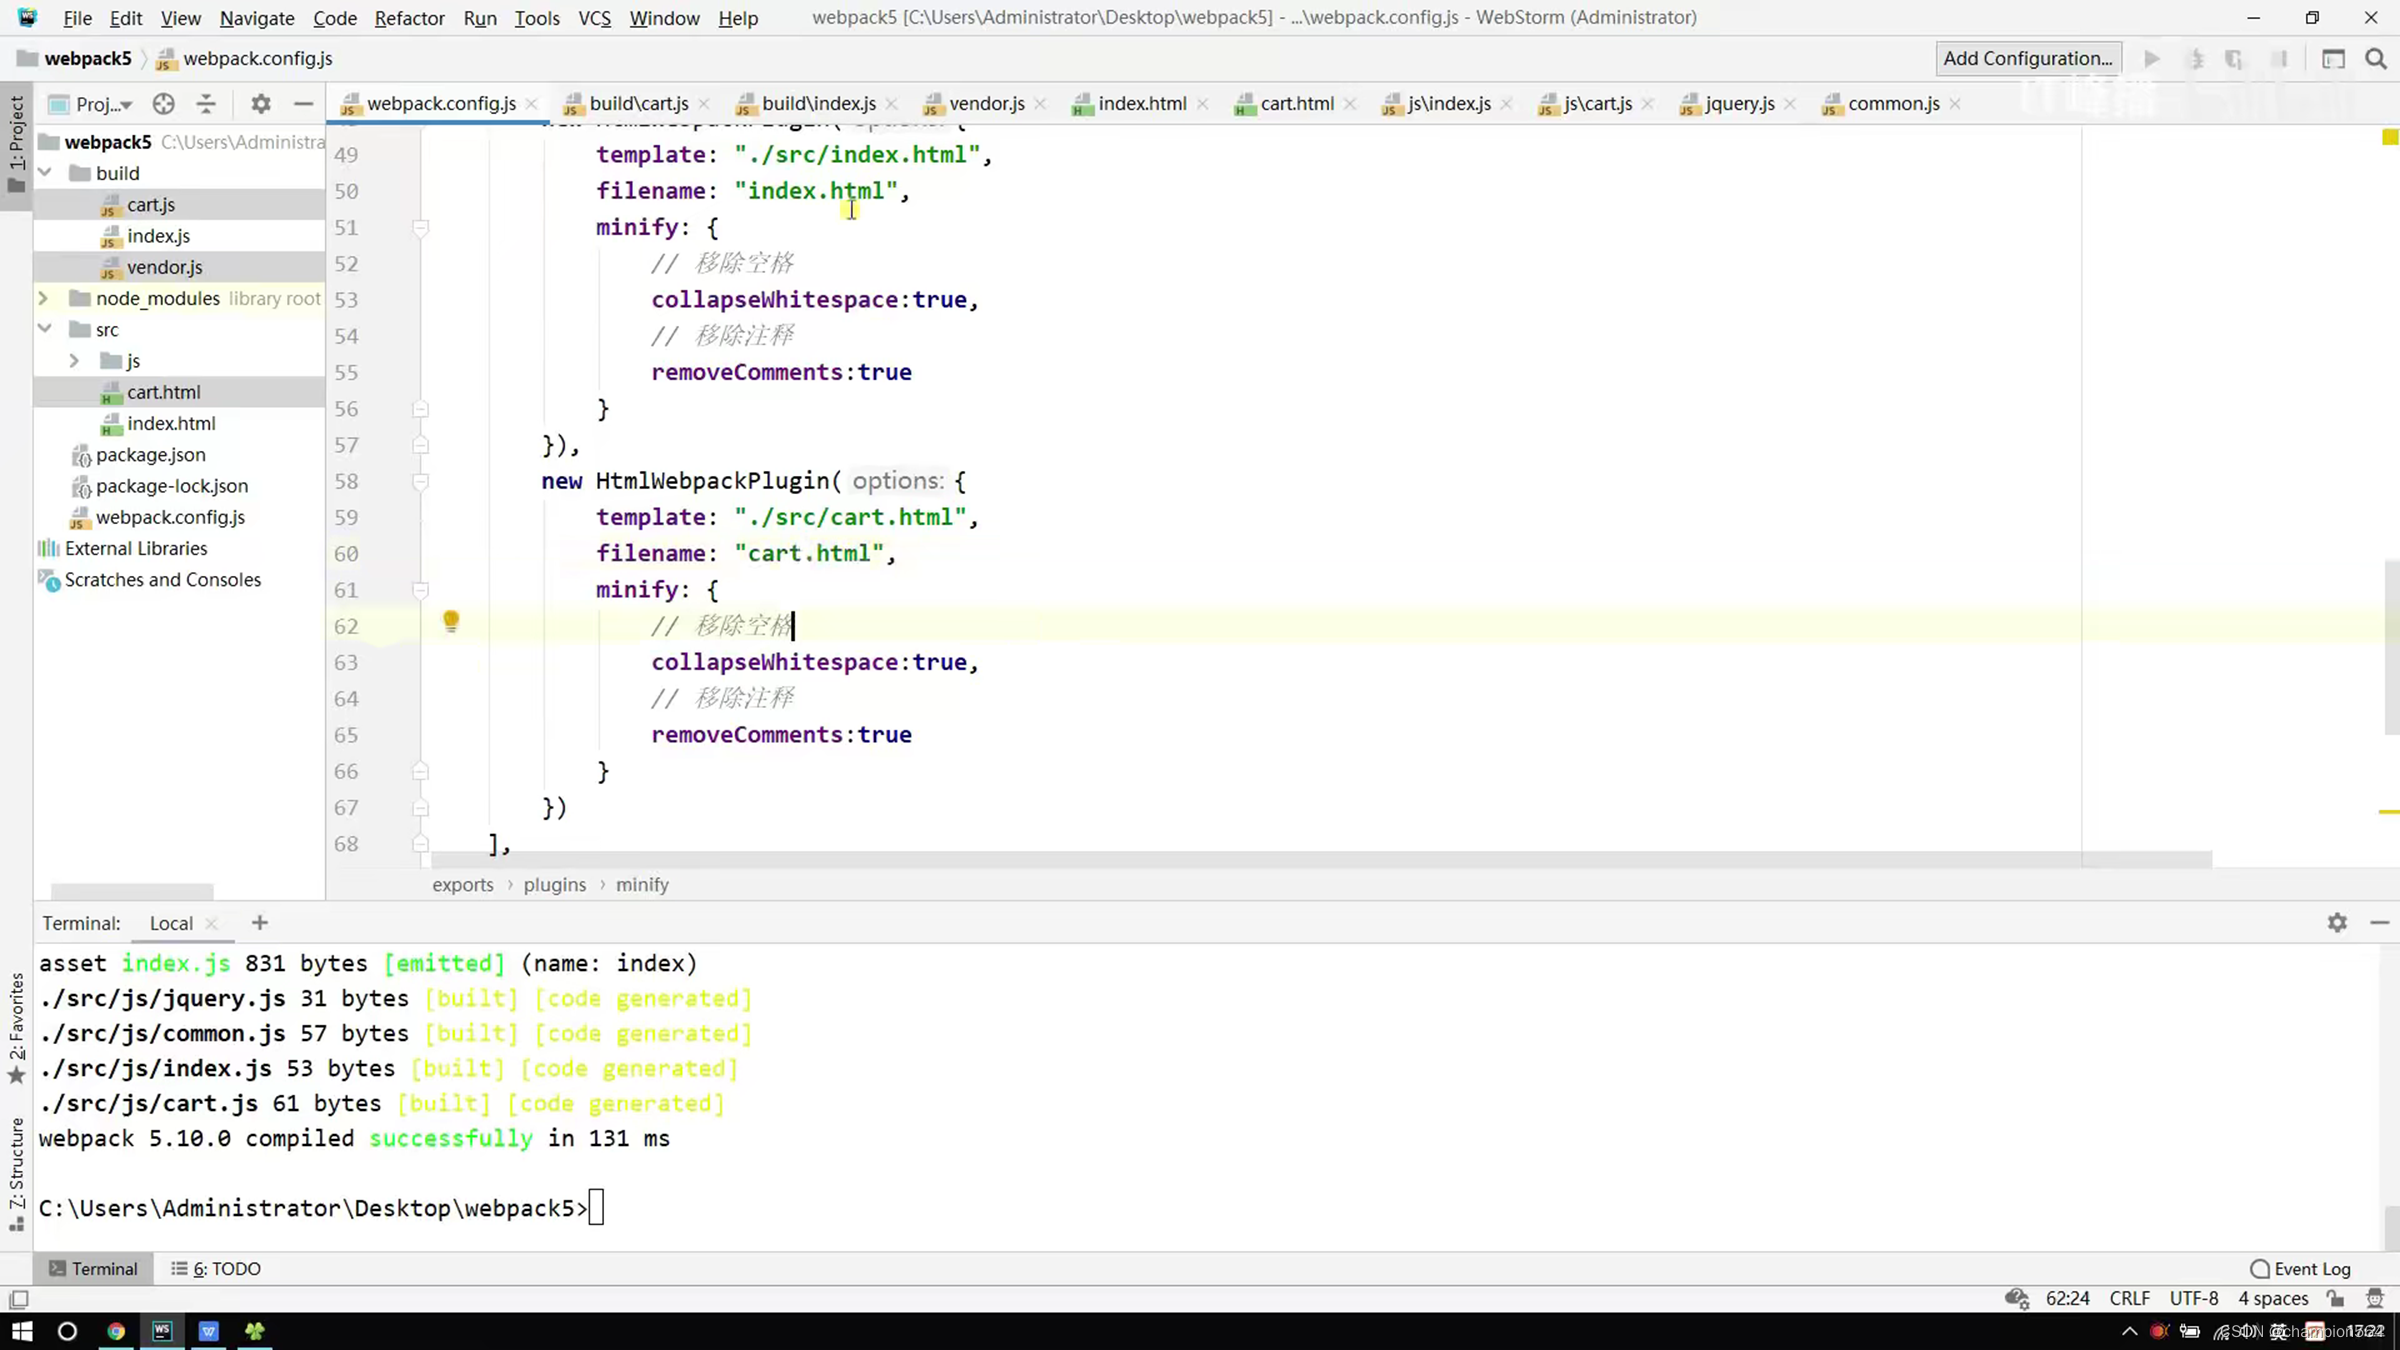
Task: Select Scratches and Consoles item
Action: [x=162, y=580]
